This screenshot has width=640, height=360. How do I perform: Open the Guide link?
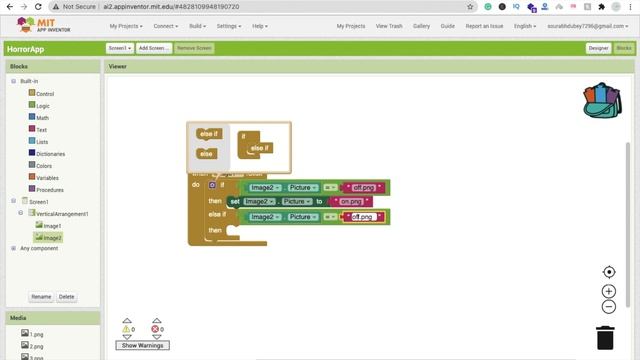(447, 26)
